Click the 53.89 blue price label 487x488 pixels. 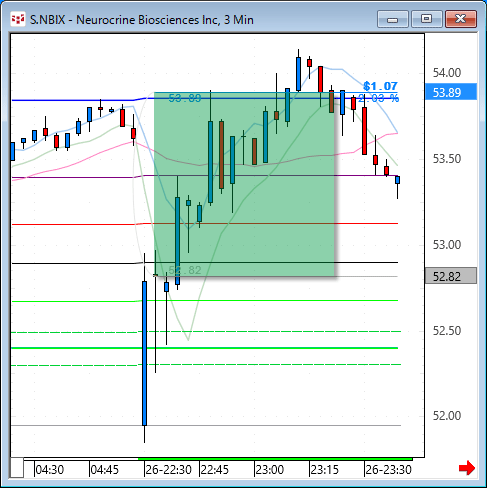point(451,92)
